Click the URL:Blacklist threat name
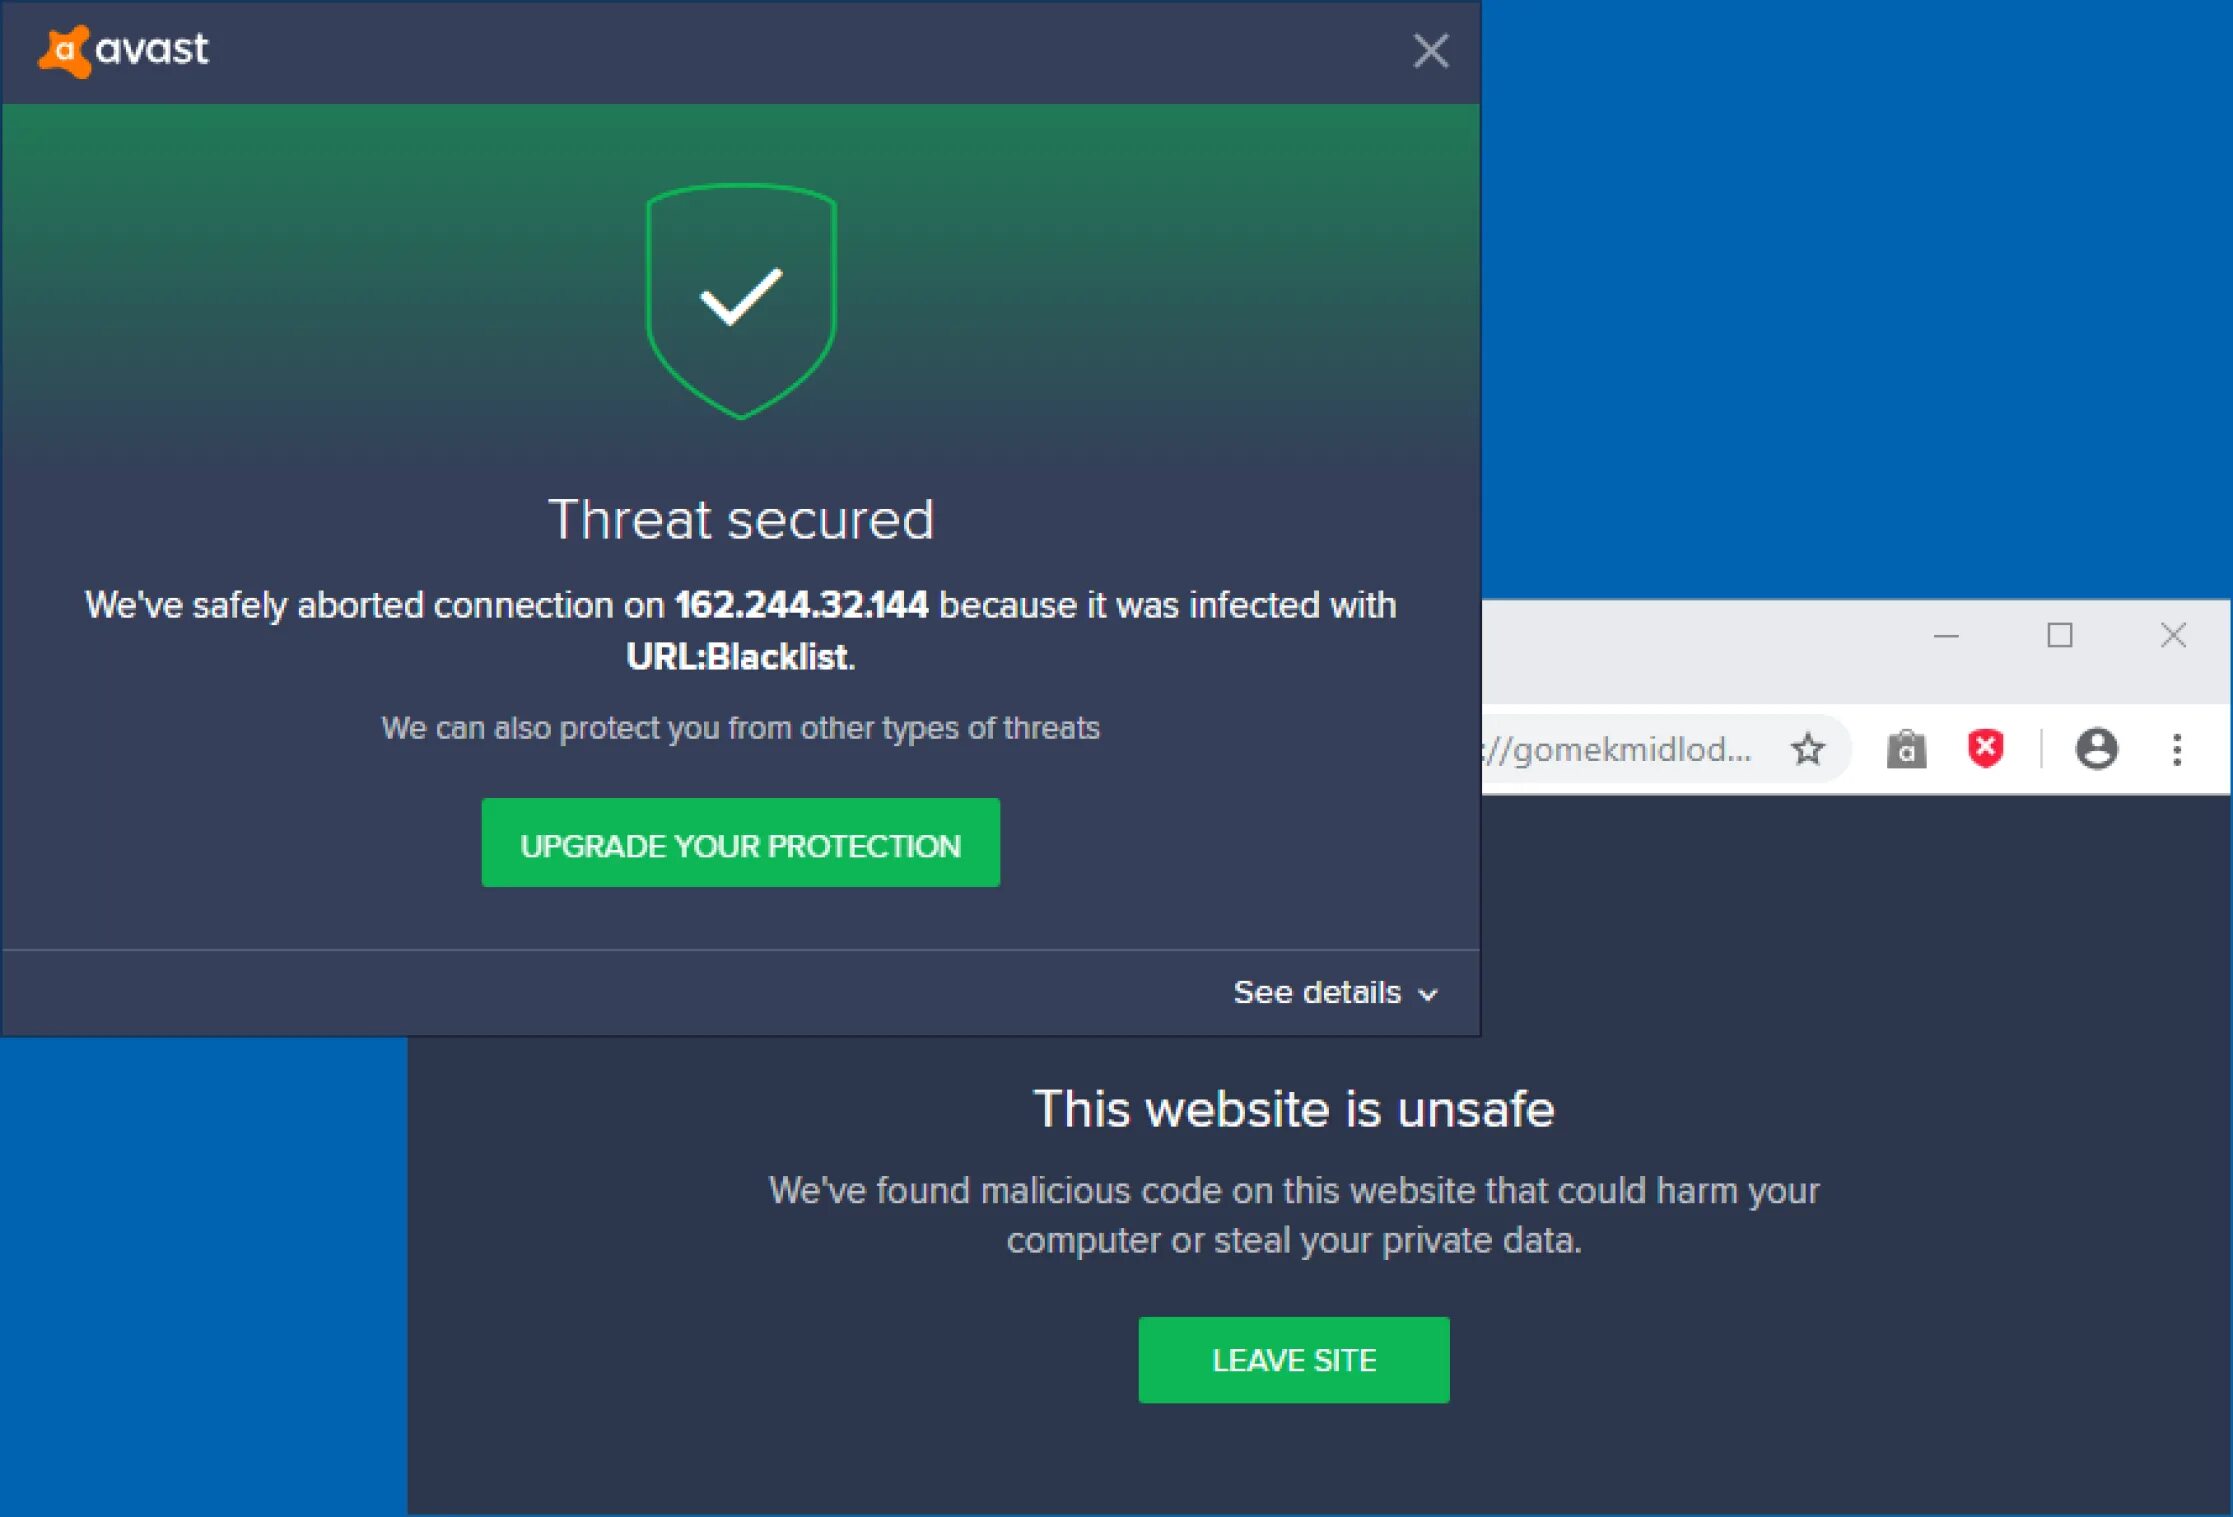Image resolution: width=2233 pixels, height=1517 pixels. pos(737,657)
